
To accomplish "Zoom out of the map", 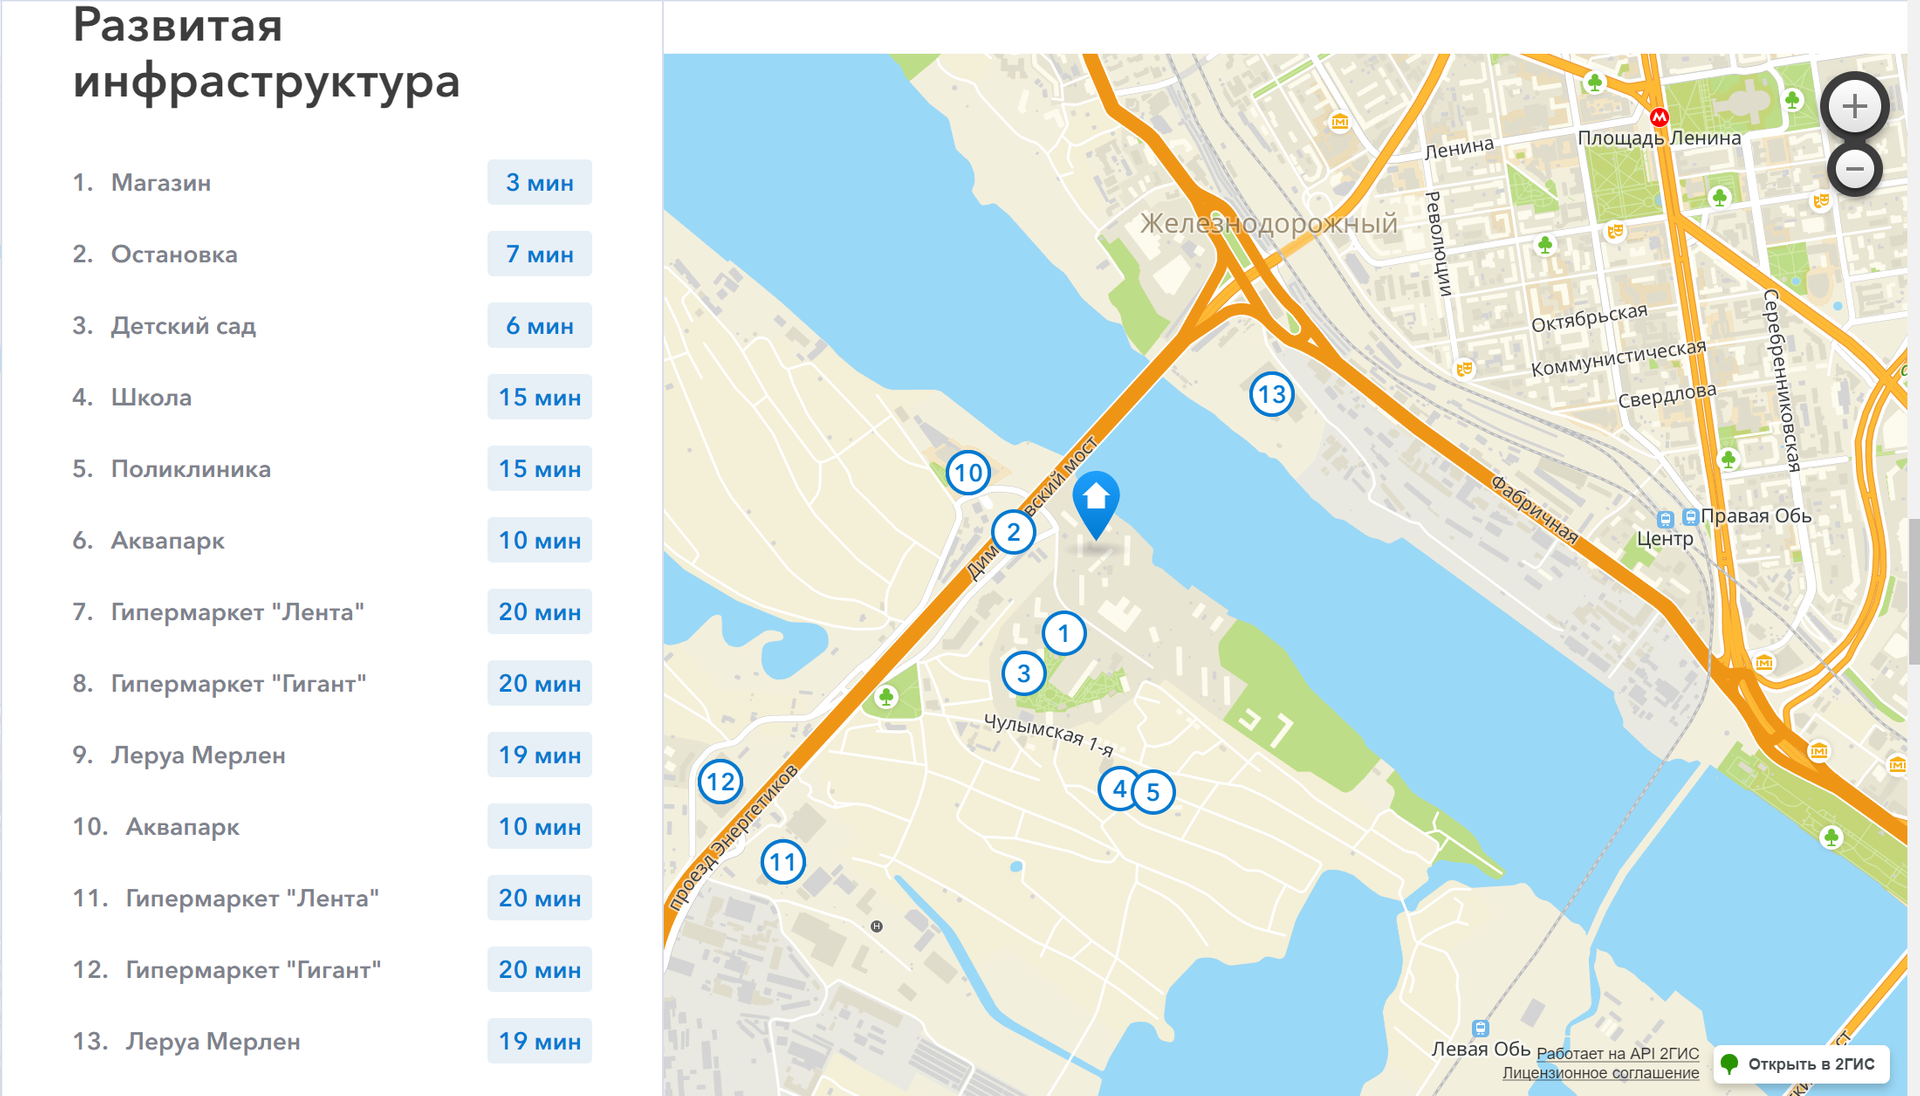I will tap(1854, 169).
